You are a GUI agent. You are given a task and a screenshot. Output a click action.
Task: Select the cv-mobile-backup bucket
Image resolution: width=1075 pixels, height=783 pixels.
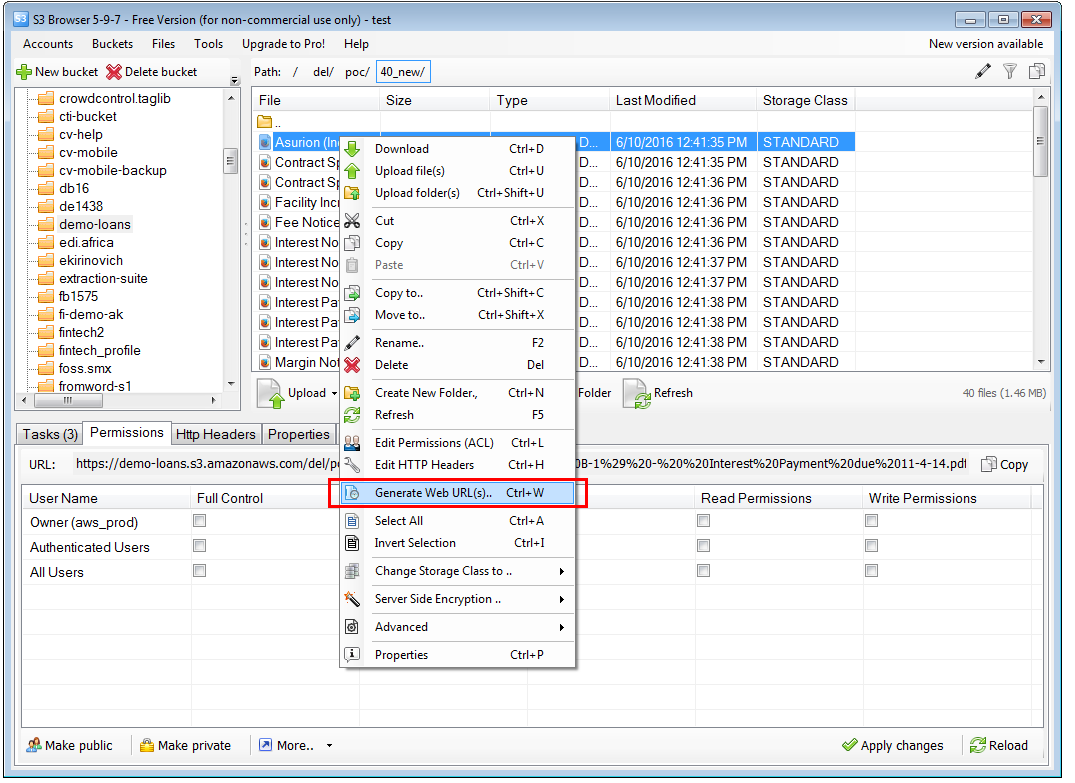click(112, 171)
